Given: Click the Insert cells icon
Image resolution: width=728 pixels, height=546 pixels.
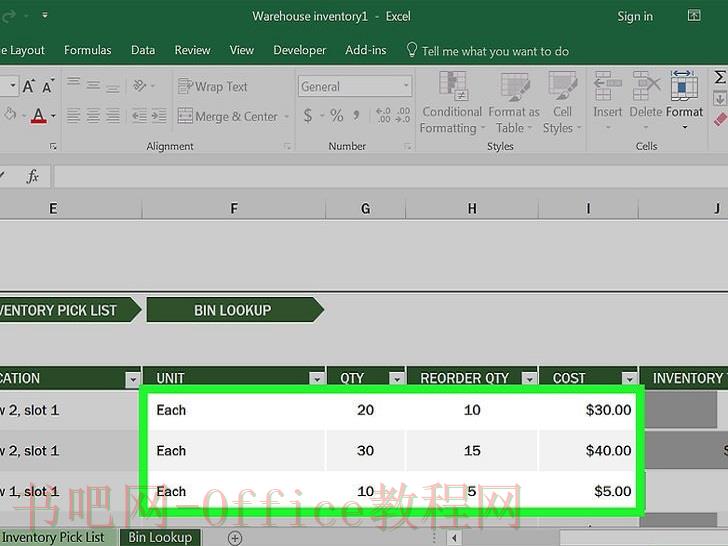Looking at the screenshot, I should click(607, 86).
